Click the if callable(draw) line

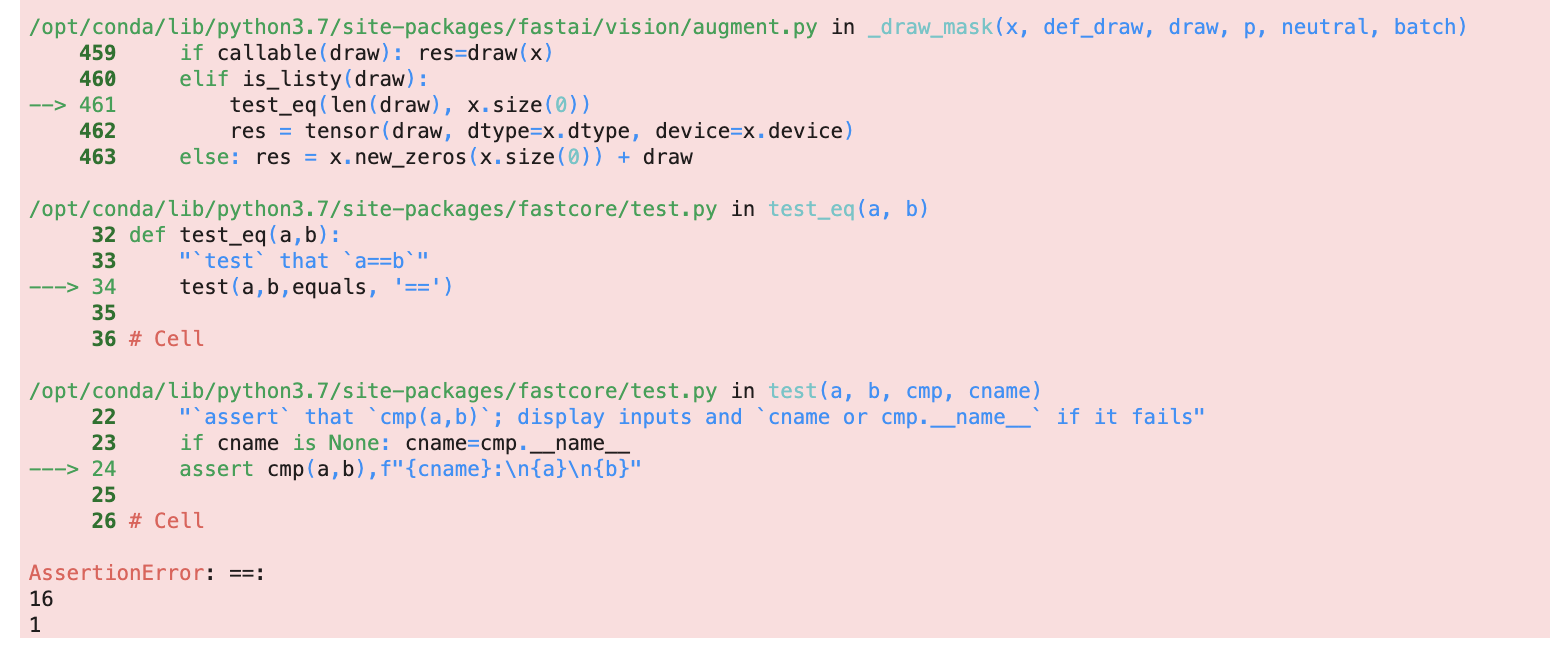pyautogui.click(x=360, y=52)
